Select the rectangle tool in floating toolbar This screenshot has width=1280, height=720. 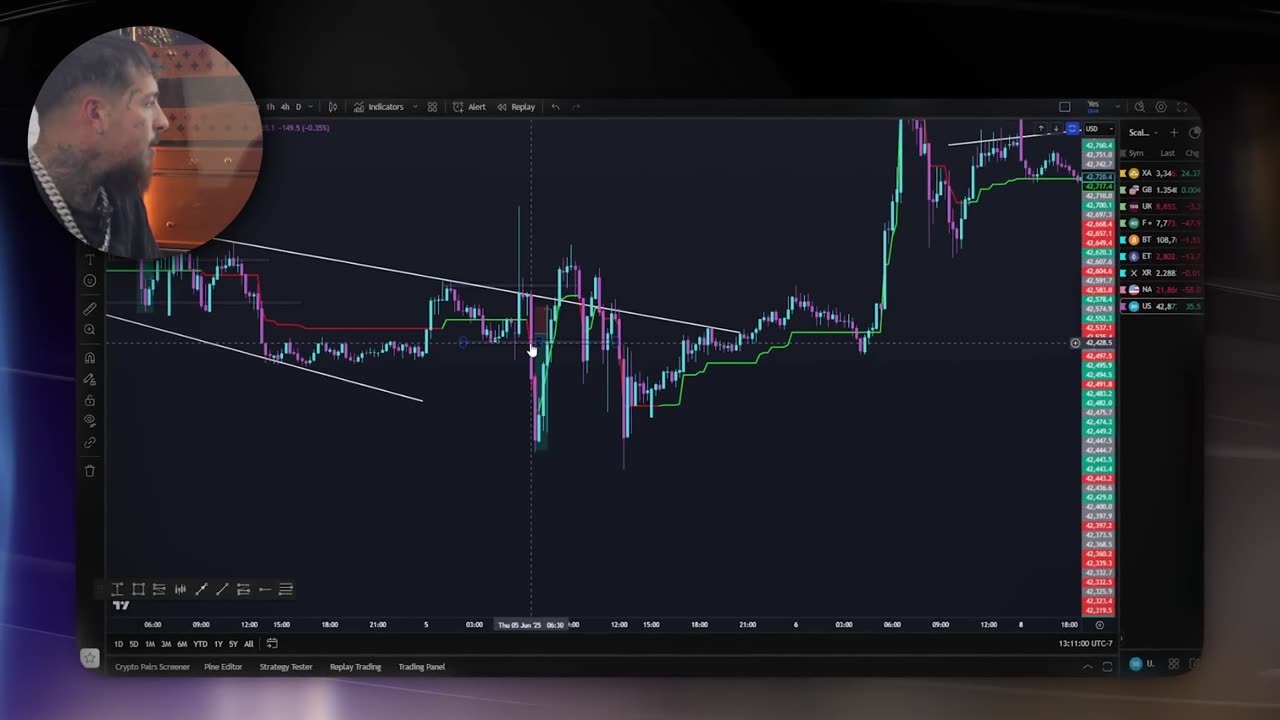point(138,589)
